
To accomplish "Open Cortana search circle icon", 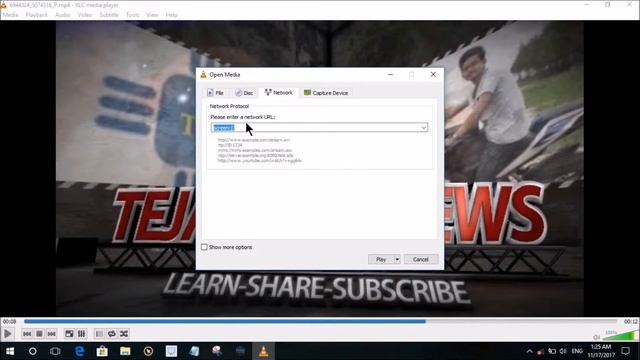I will [33, 351].
